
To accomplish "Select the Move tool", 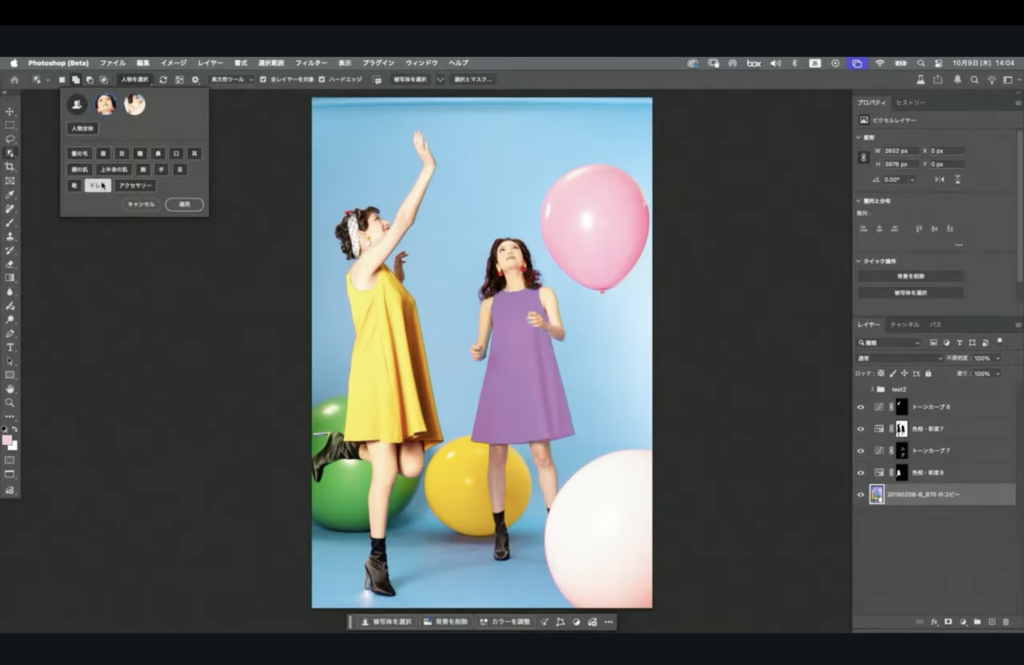I will 10,111.
